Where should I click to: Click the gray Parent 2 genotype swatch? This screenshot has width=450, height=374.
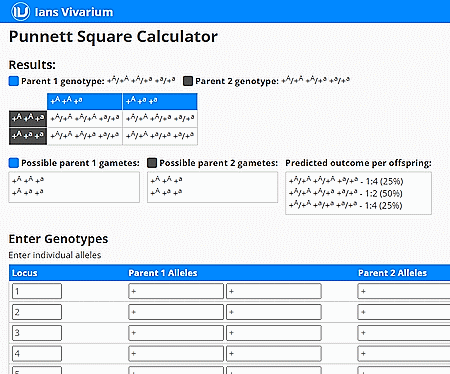(188, 81)
